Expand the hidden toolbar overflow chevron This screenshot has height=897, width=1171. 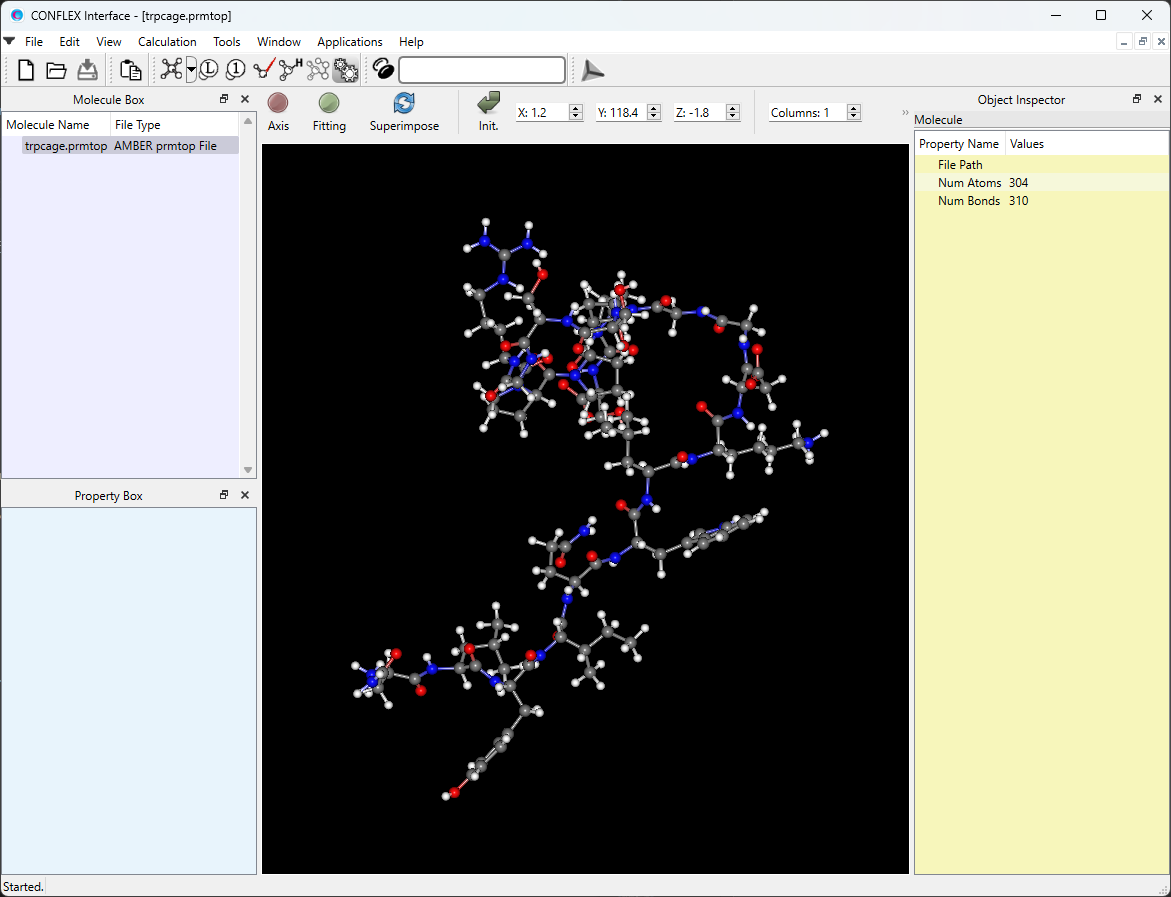[x=905, y=113]
